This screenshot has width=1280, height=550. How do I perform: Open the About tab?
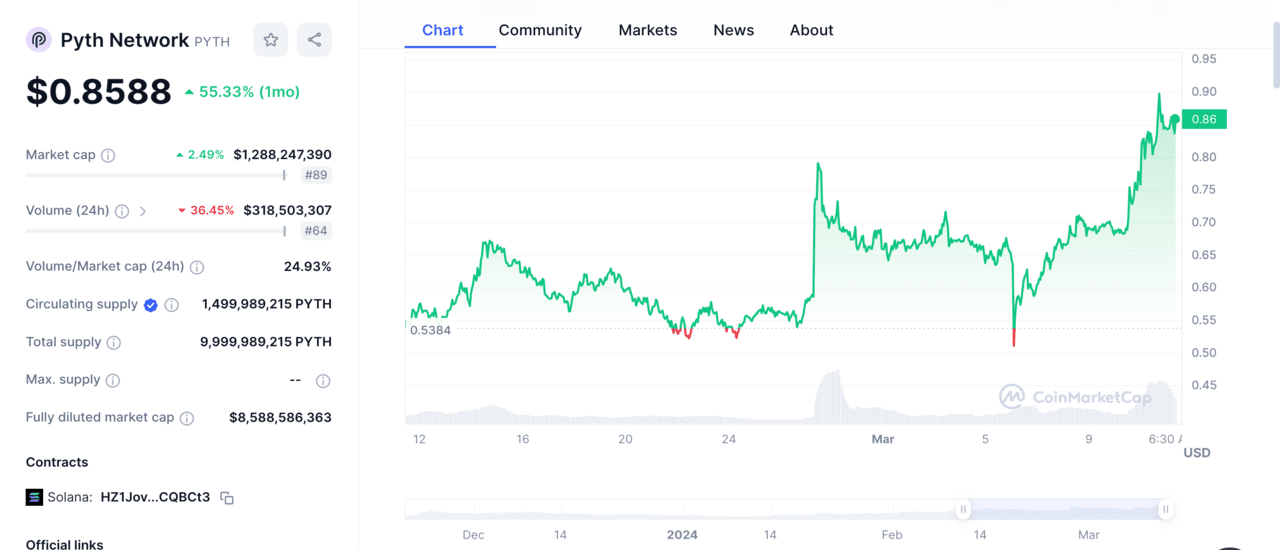click(811, 30)
